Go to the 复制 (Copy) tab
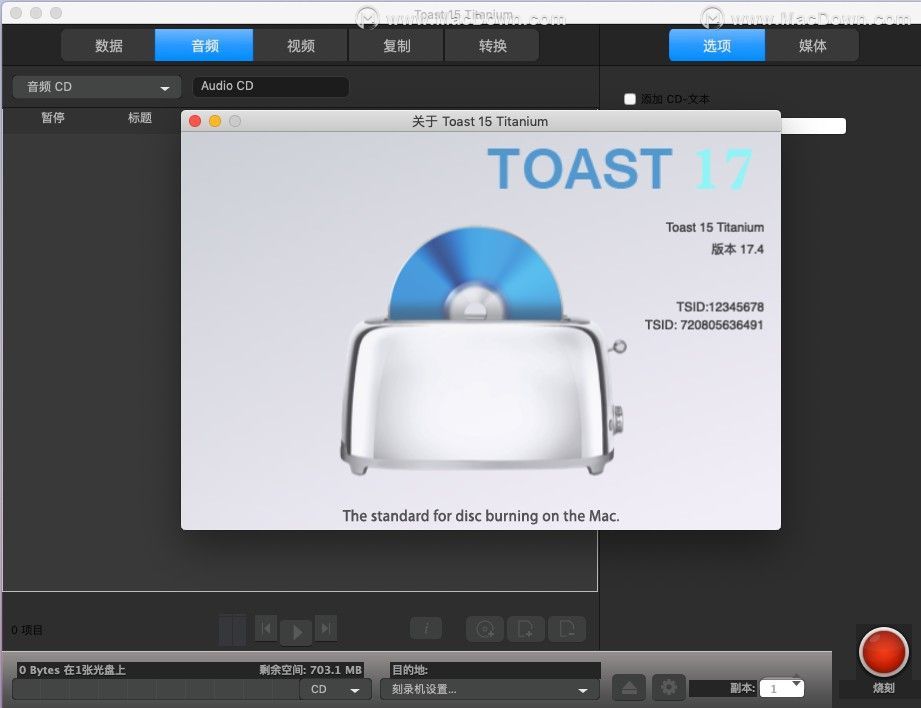Screen dimensions: 921x708 396,45
